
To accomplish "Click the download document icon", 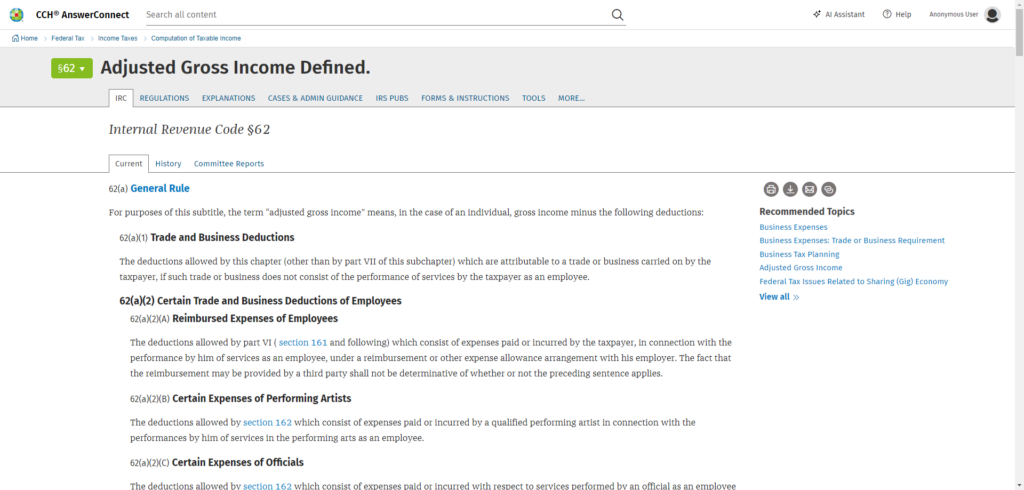I will click(x=790, y=189).
